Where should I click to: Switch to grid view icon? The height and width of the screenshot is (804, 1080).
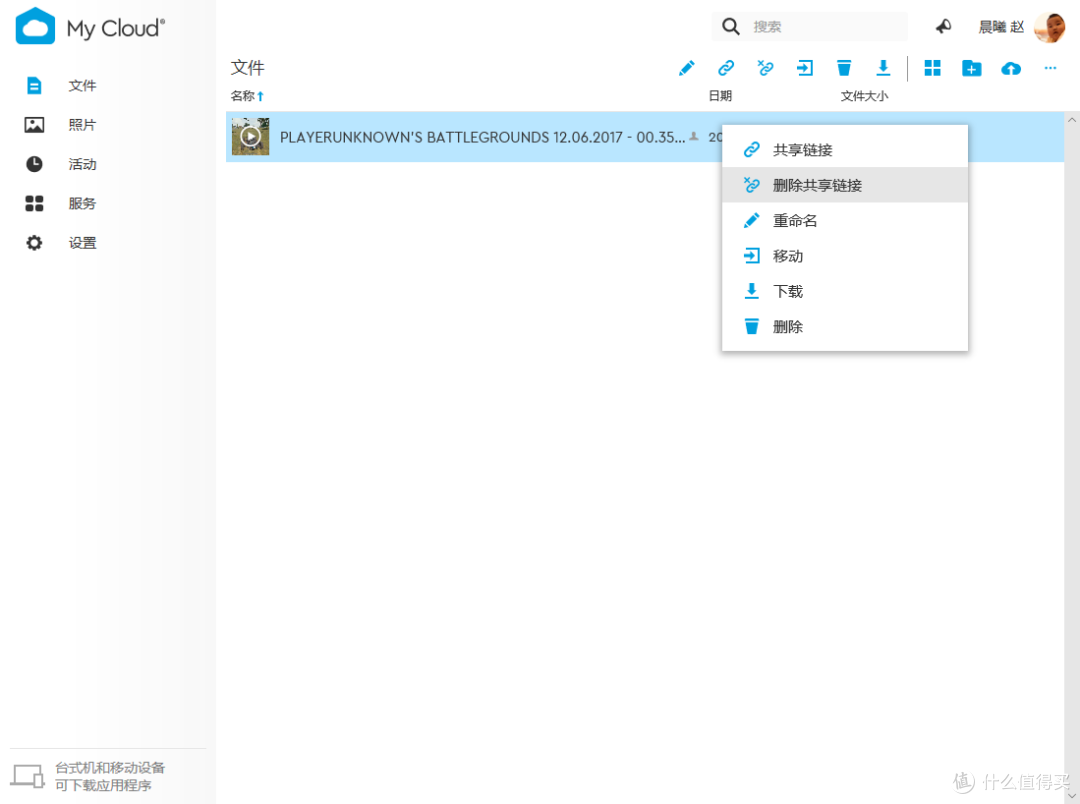coord(933,68)
